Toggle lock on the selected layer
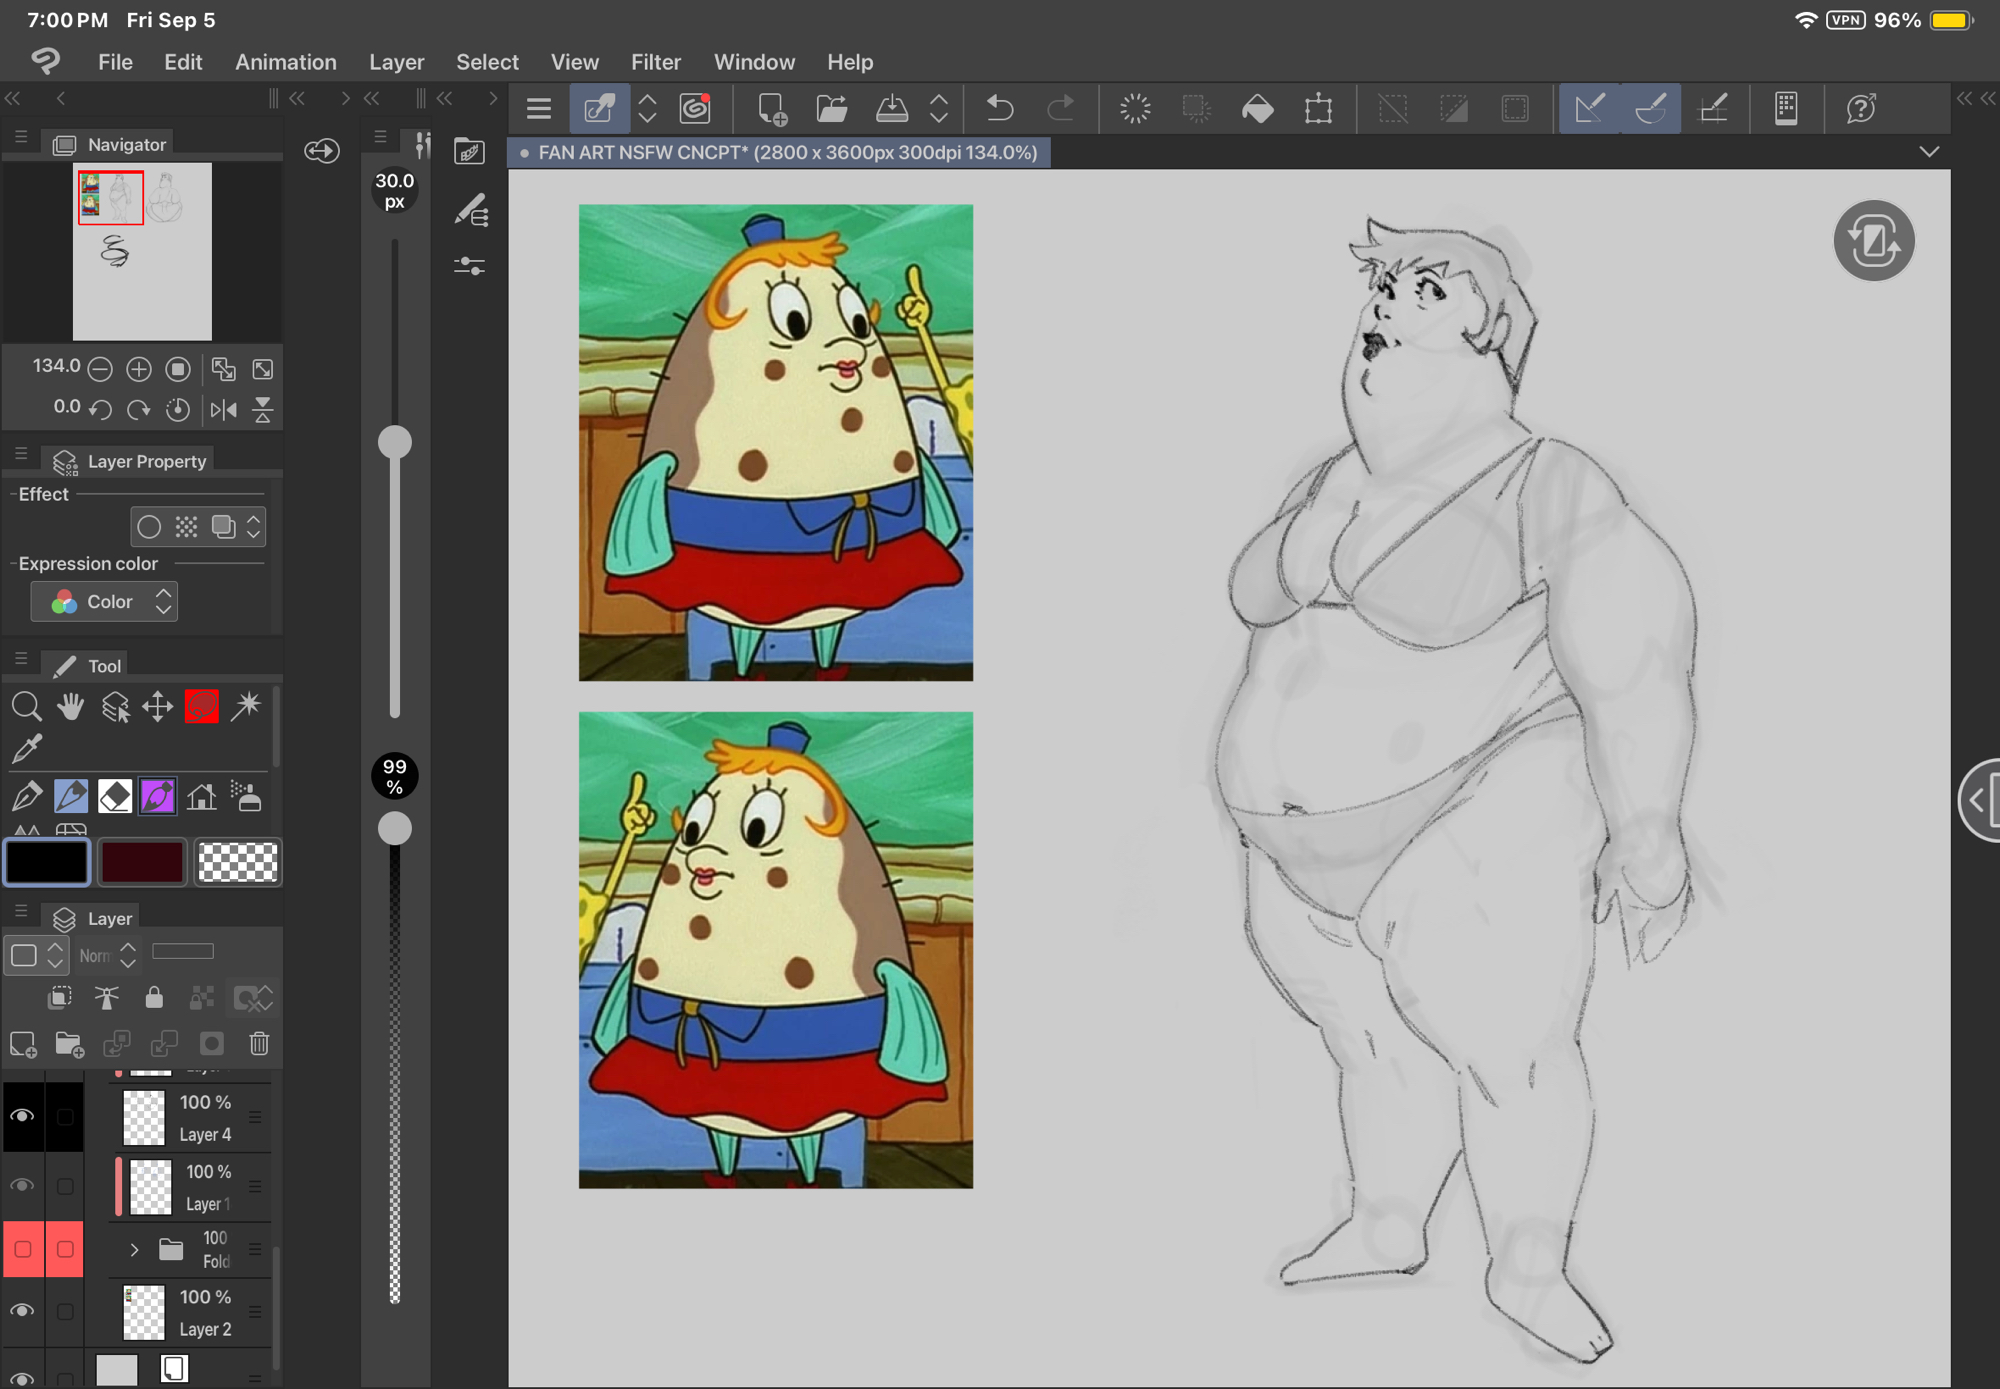Image resolution: width=2000 pixels, height=1389 pixels. (x=154, y=997)
